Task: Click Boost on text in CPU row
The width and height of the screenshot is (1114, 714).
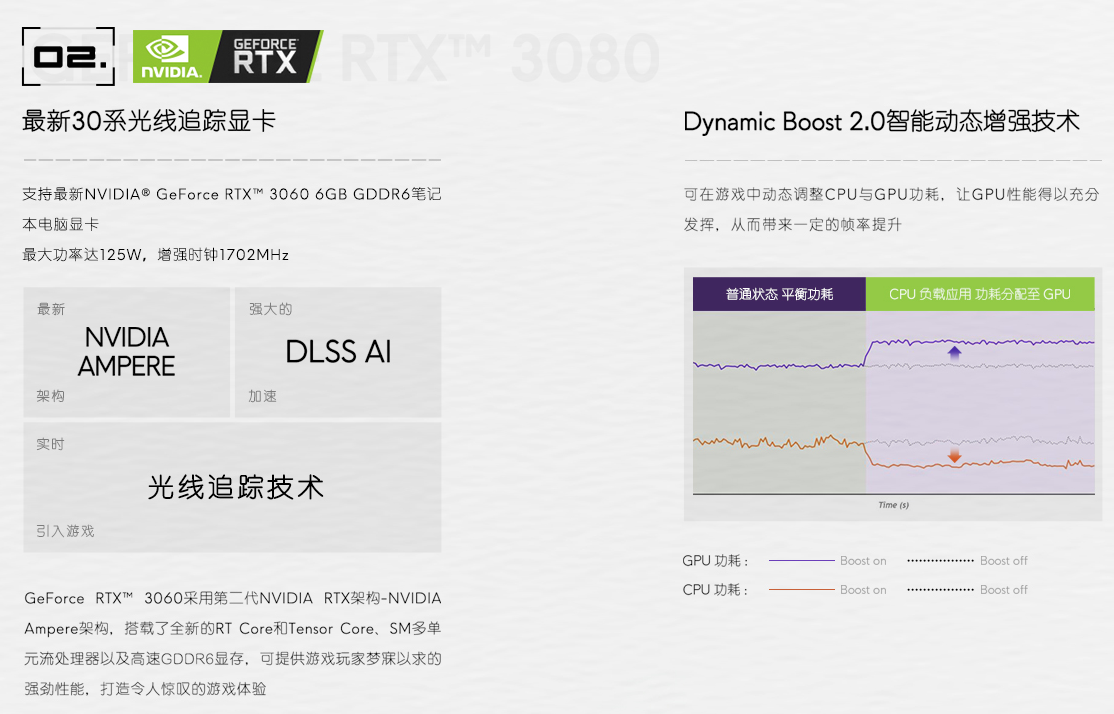Action: point(863,590)
